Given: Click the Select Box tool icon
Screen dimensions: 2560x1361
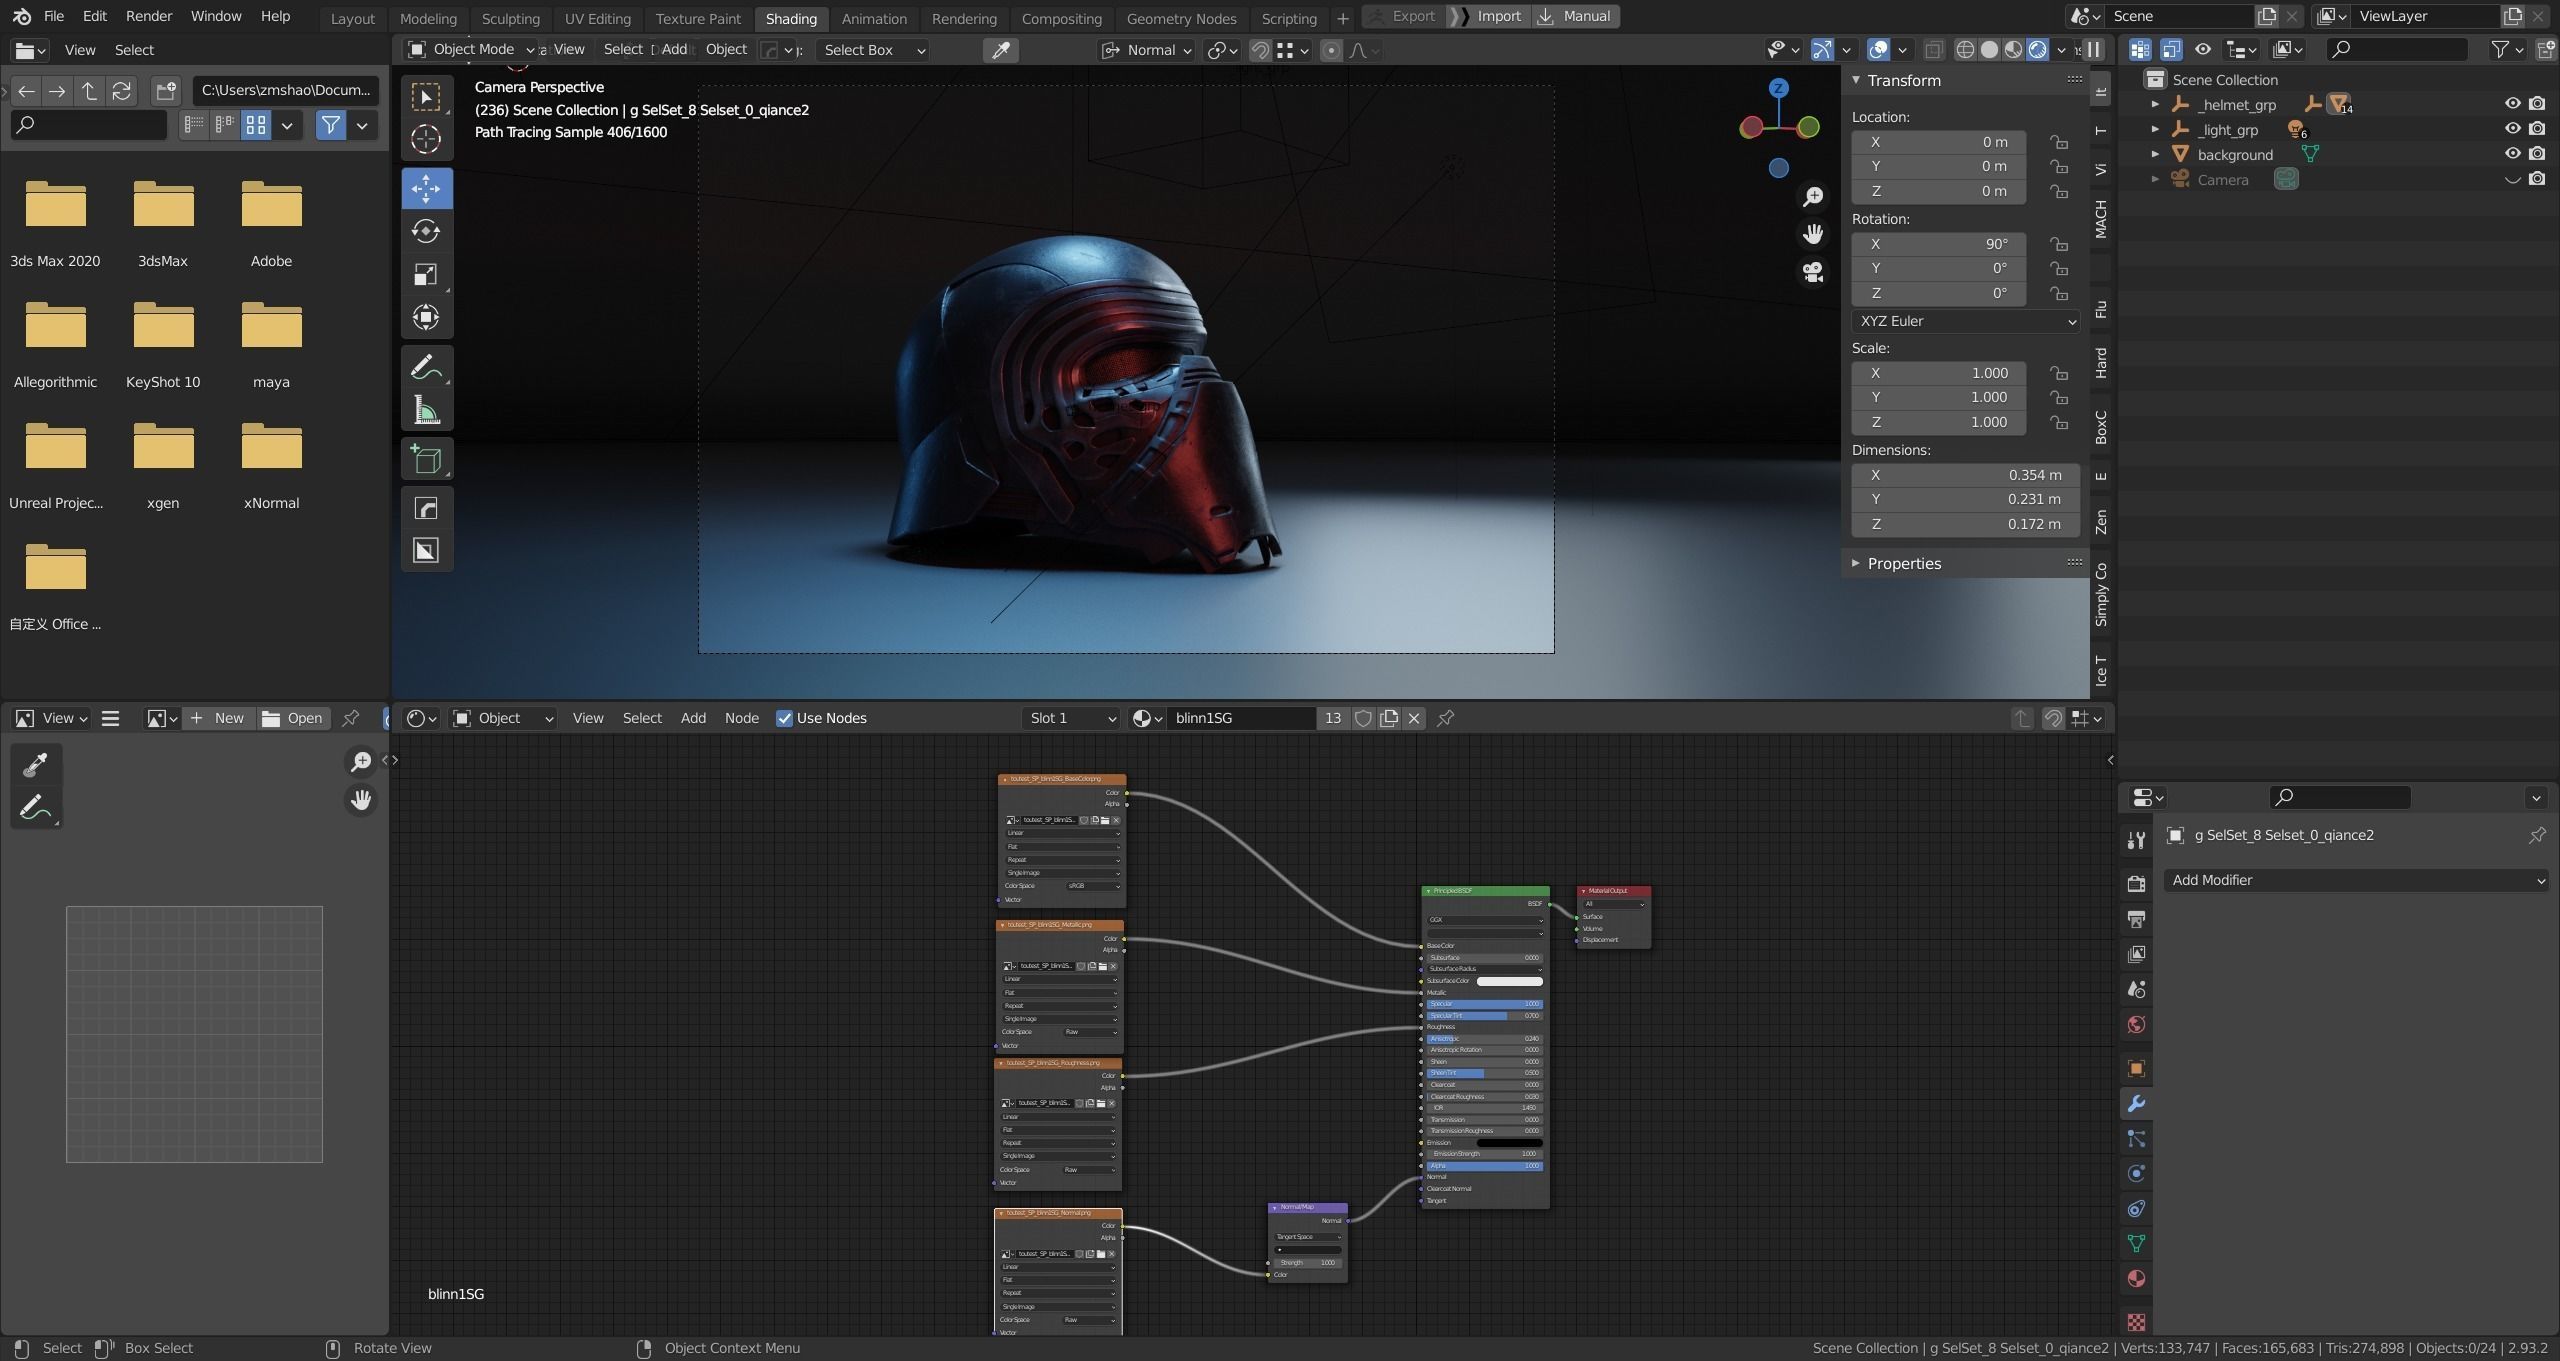Looking at the screenshot, I should click(426, 97).
